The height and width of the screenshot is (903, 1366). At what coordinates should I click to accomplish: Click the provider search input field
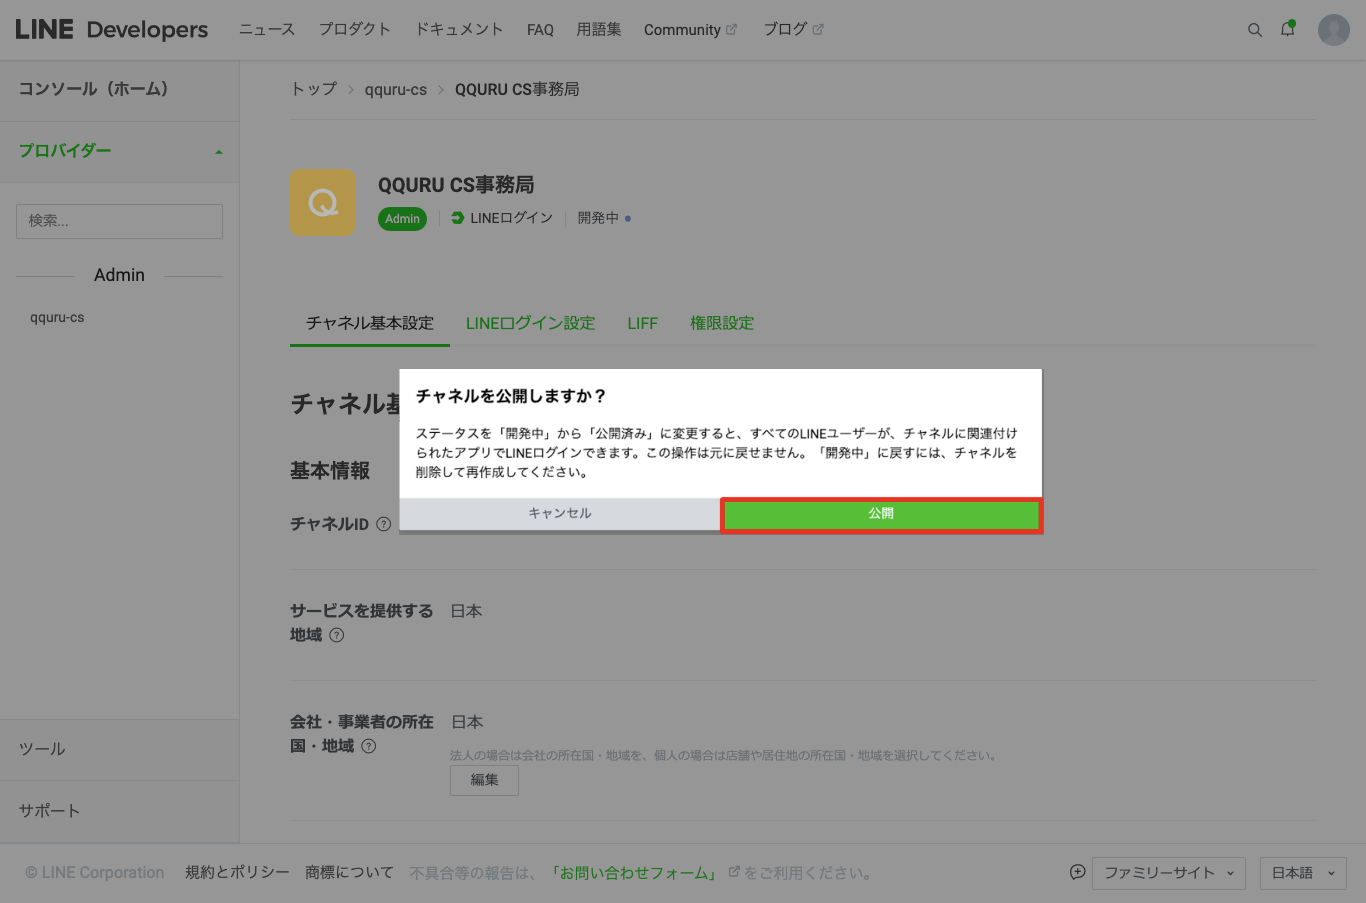pyautogui.click(x=119, y=221)
